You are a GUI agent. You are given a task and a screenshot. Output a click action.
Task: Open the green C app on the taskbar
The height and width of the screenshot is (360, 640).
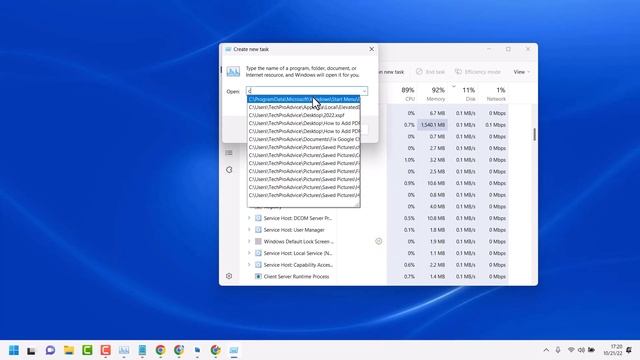(x=87, y=350)
